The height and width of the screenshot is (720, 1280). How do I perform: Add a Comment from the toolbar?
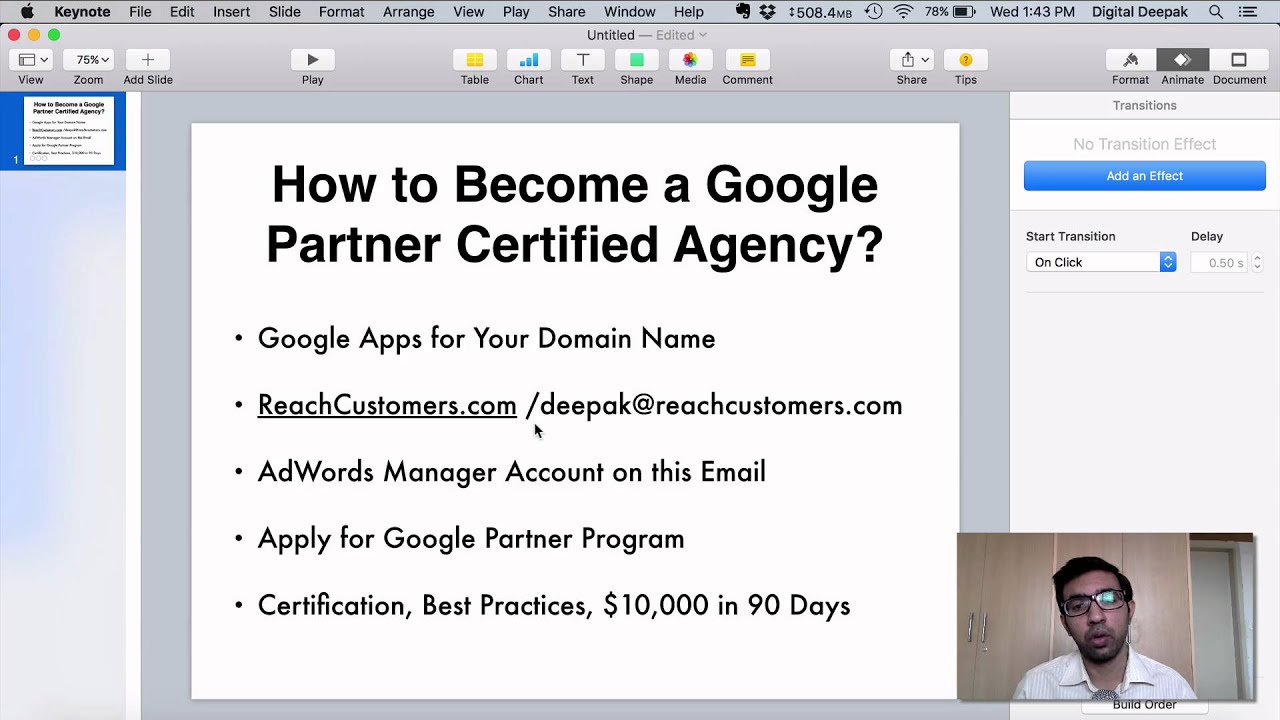[x=747, y=60]
